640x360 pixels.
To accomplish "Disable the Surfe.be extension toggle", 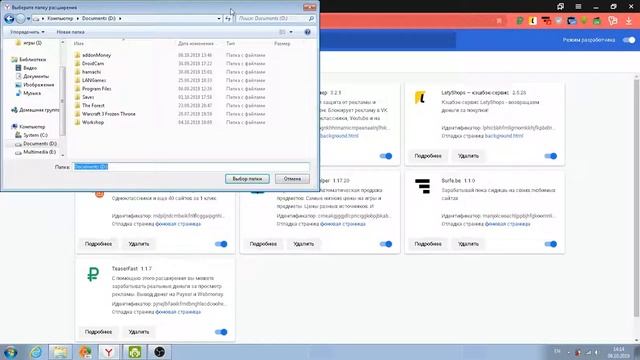I will pyautogui.click(x=551, y=244).
